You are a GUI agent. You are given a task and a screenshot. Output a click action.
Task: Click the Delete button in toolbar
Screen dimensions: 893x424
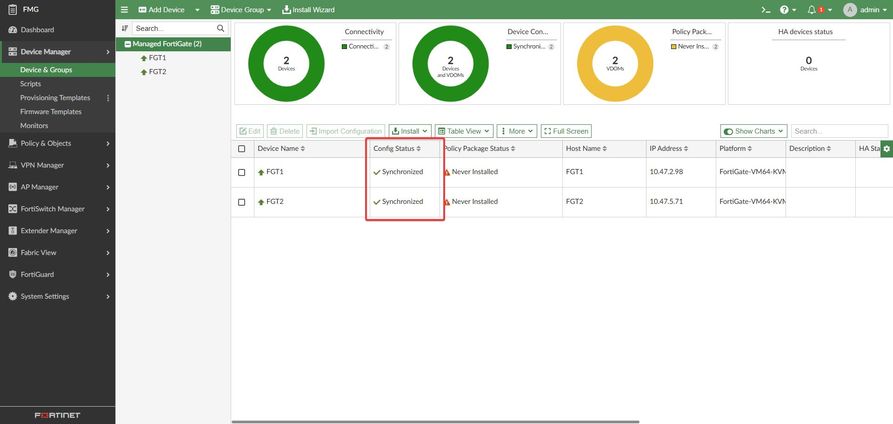click(x=285, y=131)
